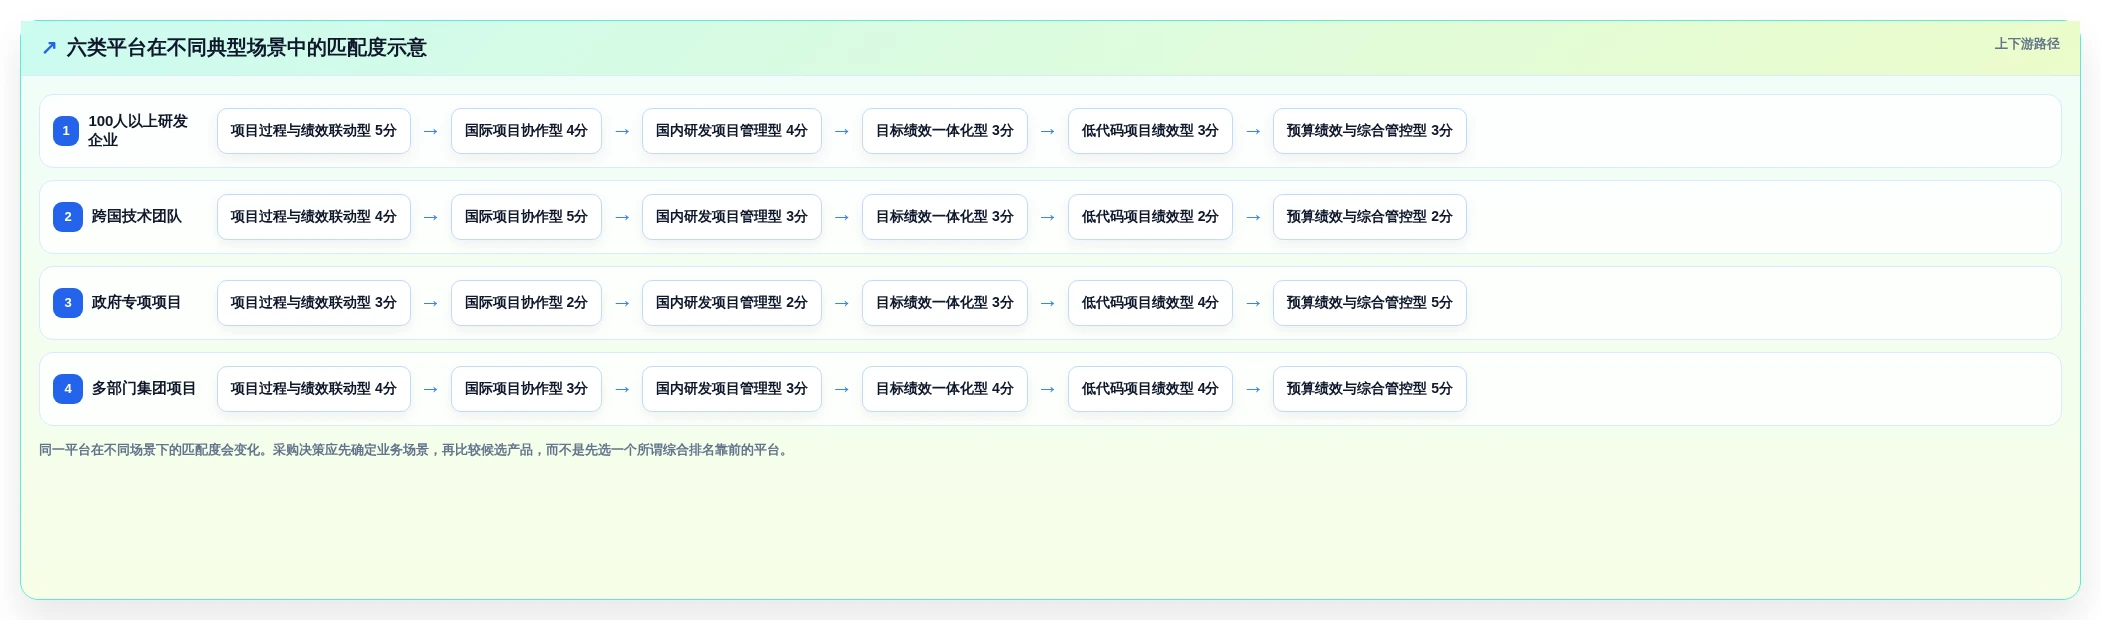Click 低代码项目绩效型 3分 chip
The width and height of the screenshot is (2101, 620).
[x=1150, y=131]
